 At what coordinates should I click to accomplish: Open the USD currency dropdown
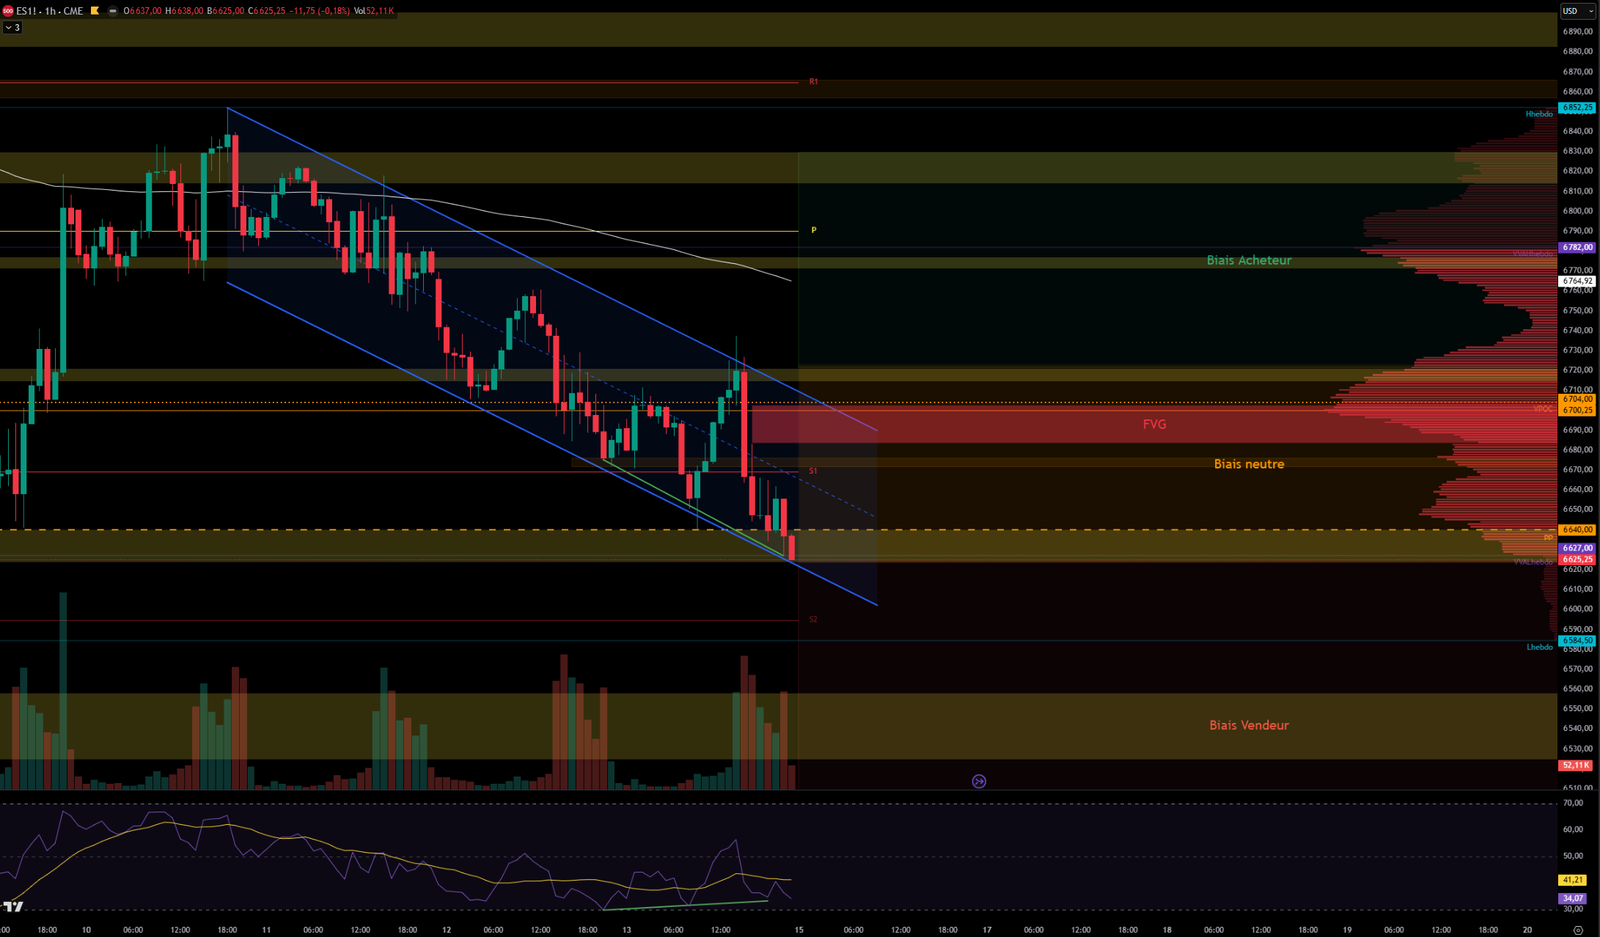1577,11
